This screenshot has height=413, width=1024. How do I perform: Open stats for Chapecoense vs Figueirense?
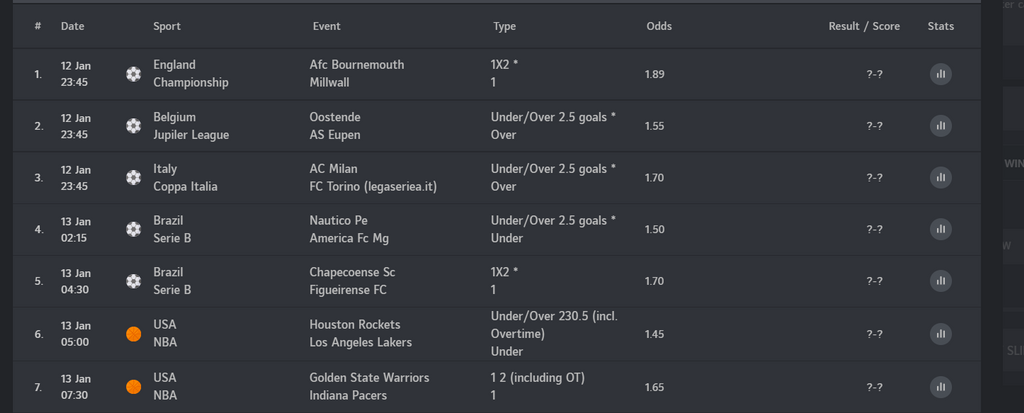coord(940,281)
